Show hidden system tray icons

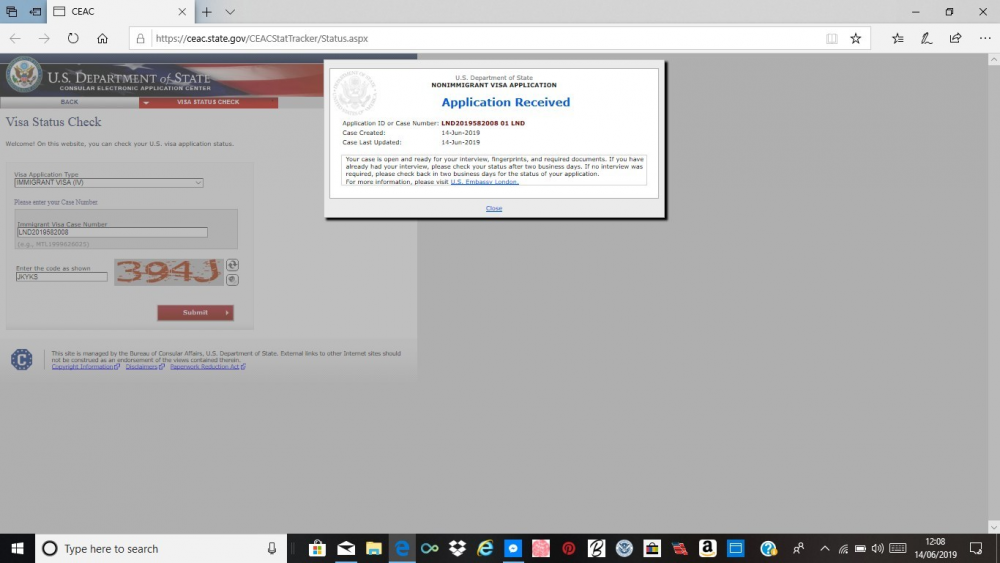click(825, 548)
